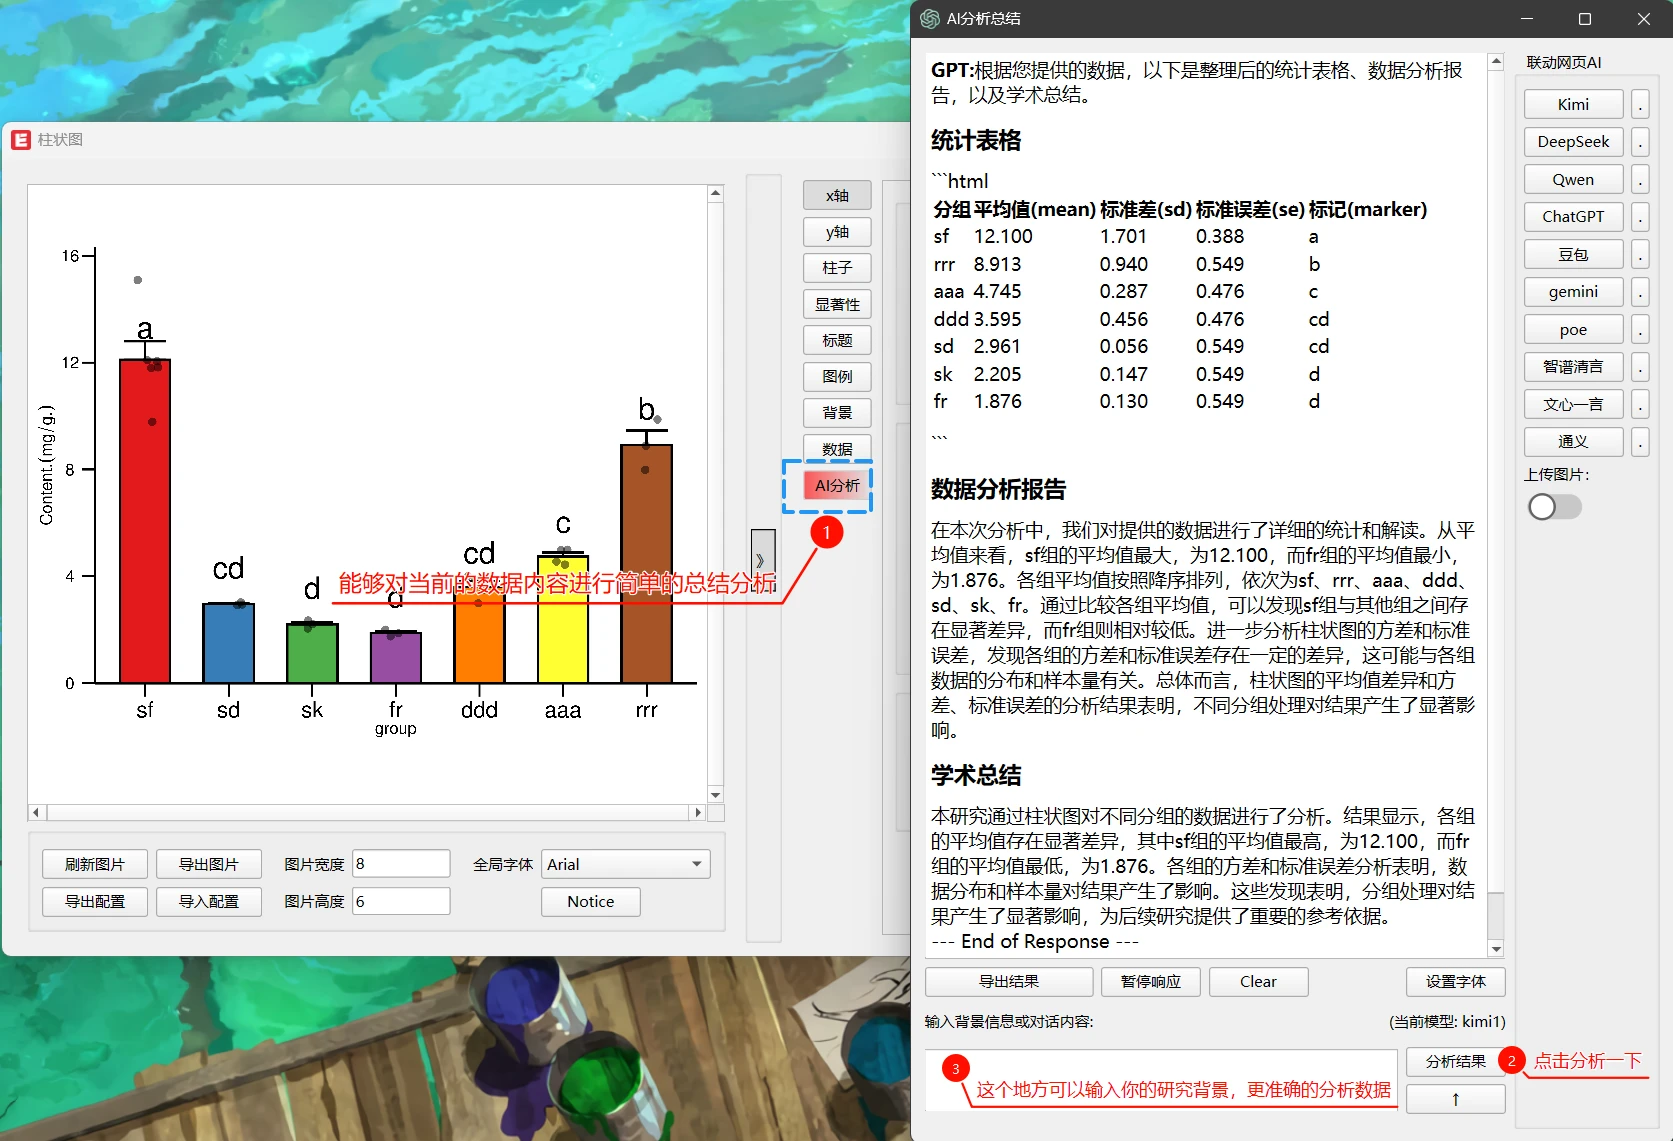Click the yellow aaa bar
The image size is (1673, 1141).
pos(563,620)
